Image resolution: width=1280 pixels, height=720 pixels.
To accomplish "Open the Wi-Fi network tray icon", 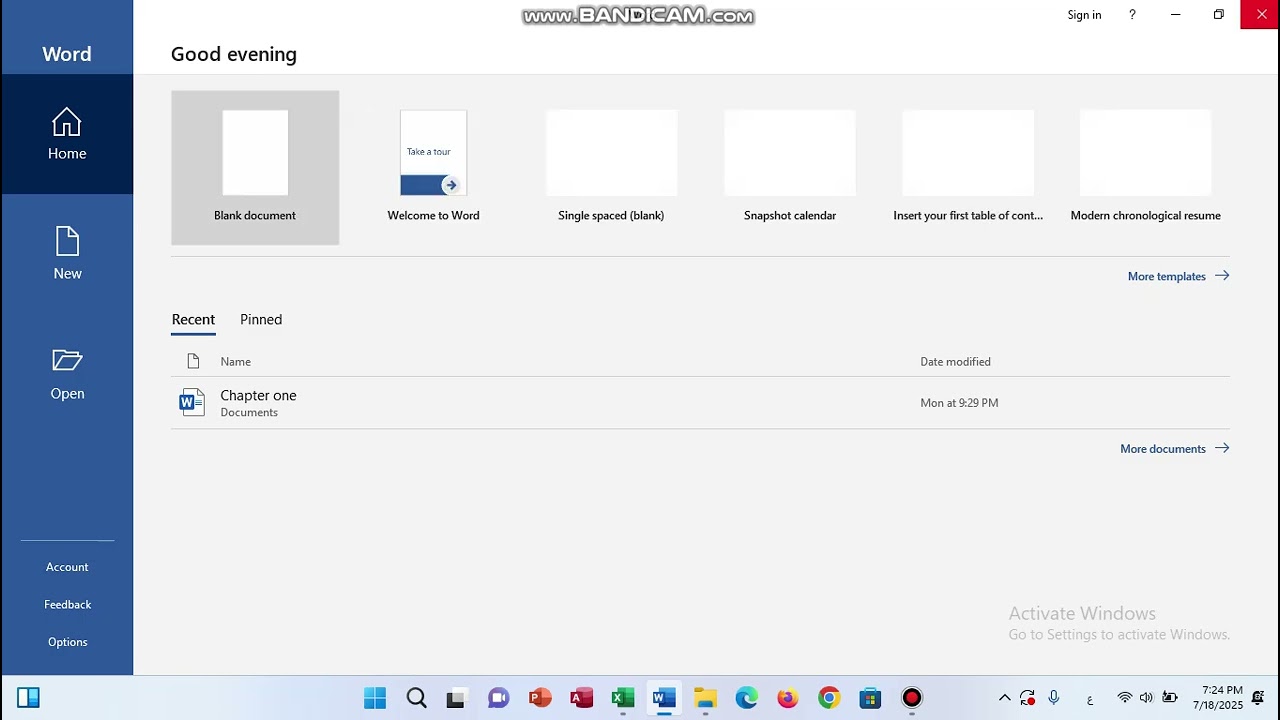I will tap(1125, 698).
